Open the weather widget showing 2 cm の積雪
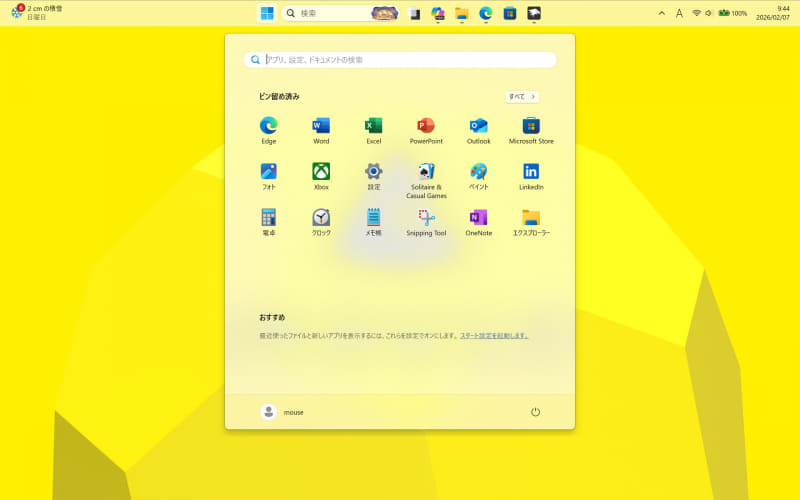Screen dimensions: 800x500 click(37, 13)
